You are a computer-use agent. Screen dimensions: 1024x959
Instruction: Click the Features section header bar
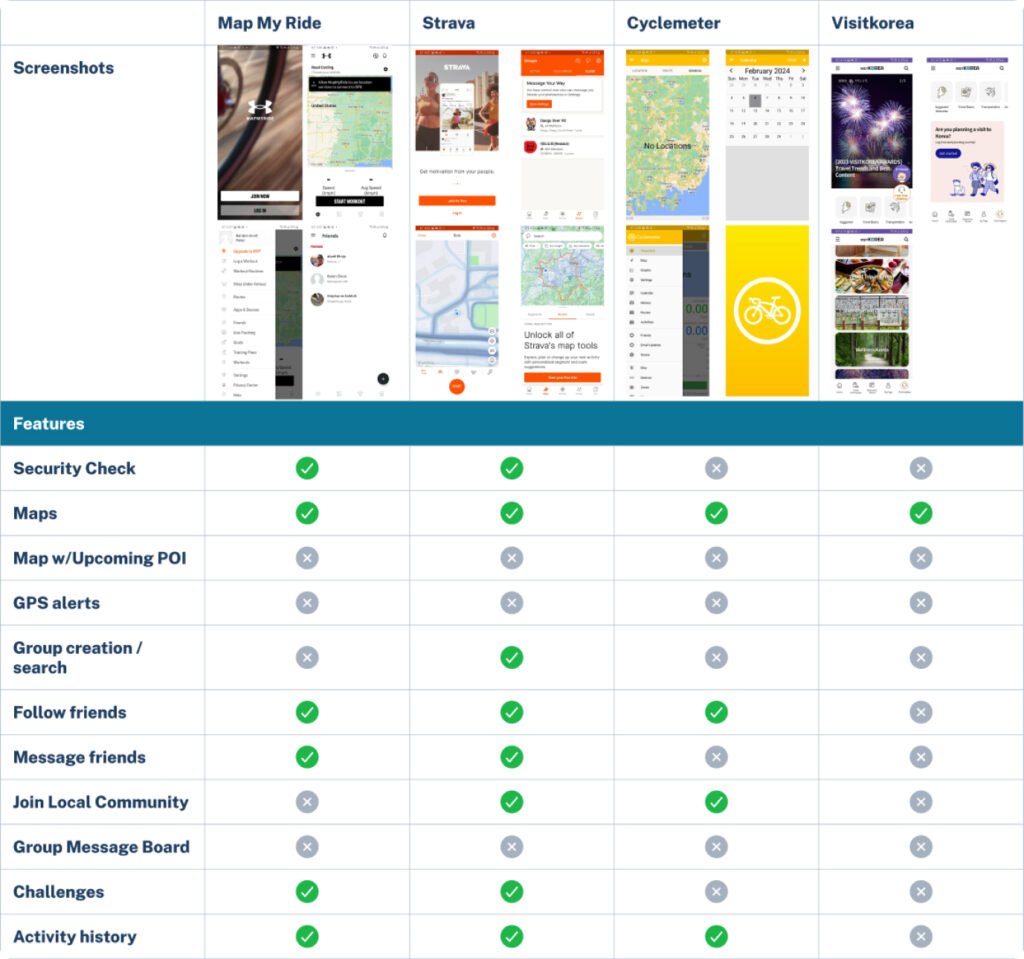pyautogui.click(x=511, y=423)
